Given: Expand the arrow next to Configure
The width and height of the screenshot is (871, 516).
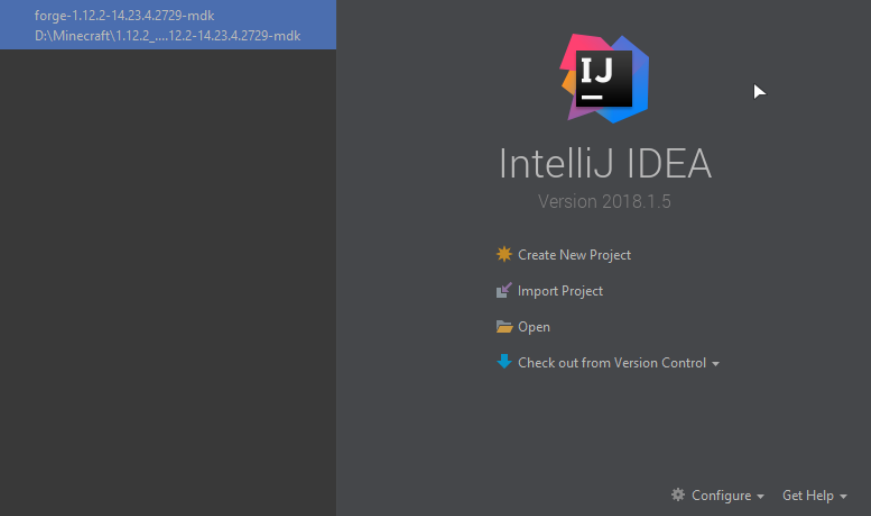Looking at the screenshot, I should [x=761, y=497].
